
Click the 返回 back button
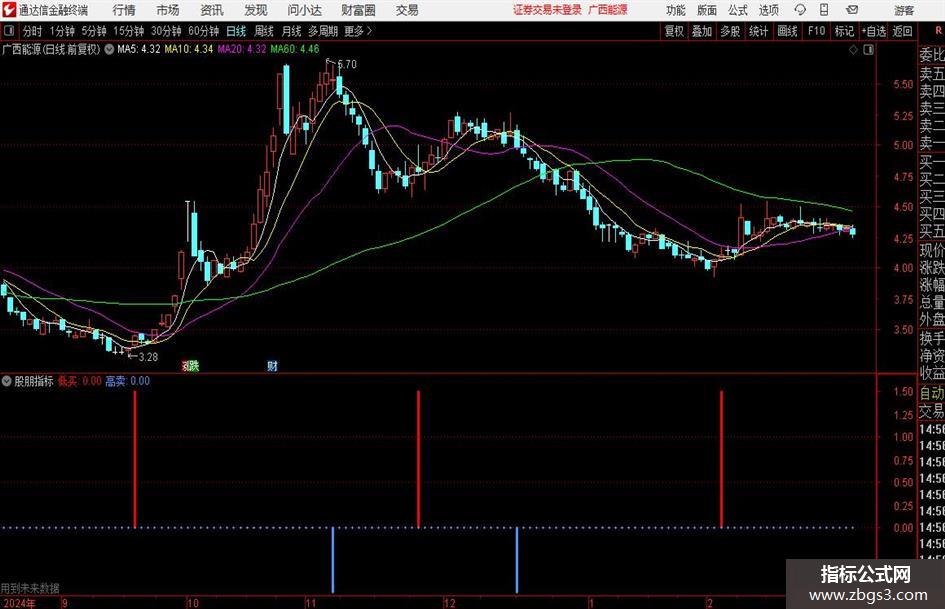pos(902,31)
